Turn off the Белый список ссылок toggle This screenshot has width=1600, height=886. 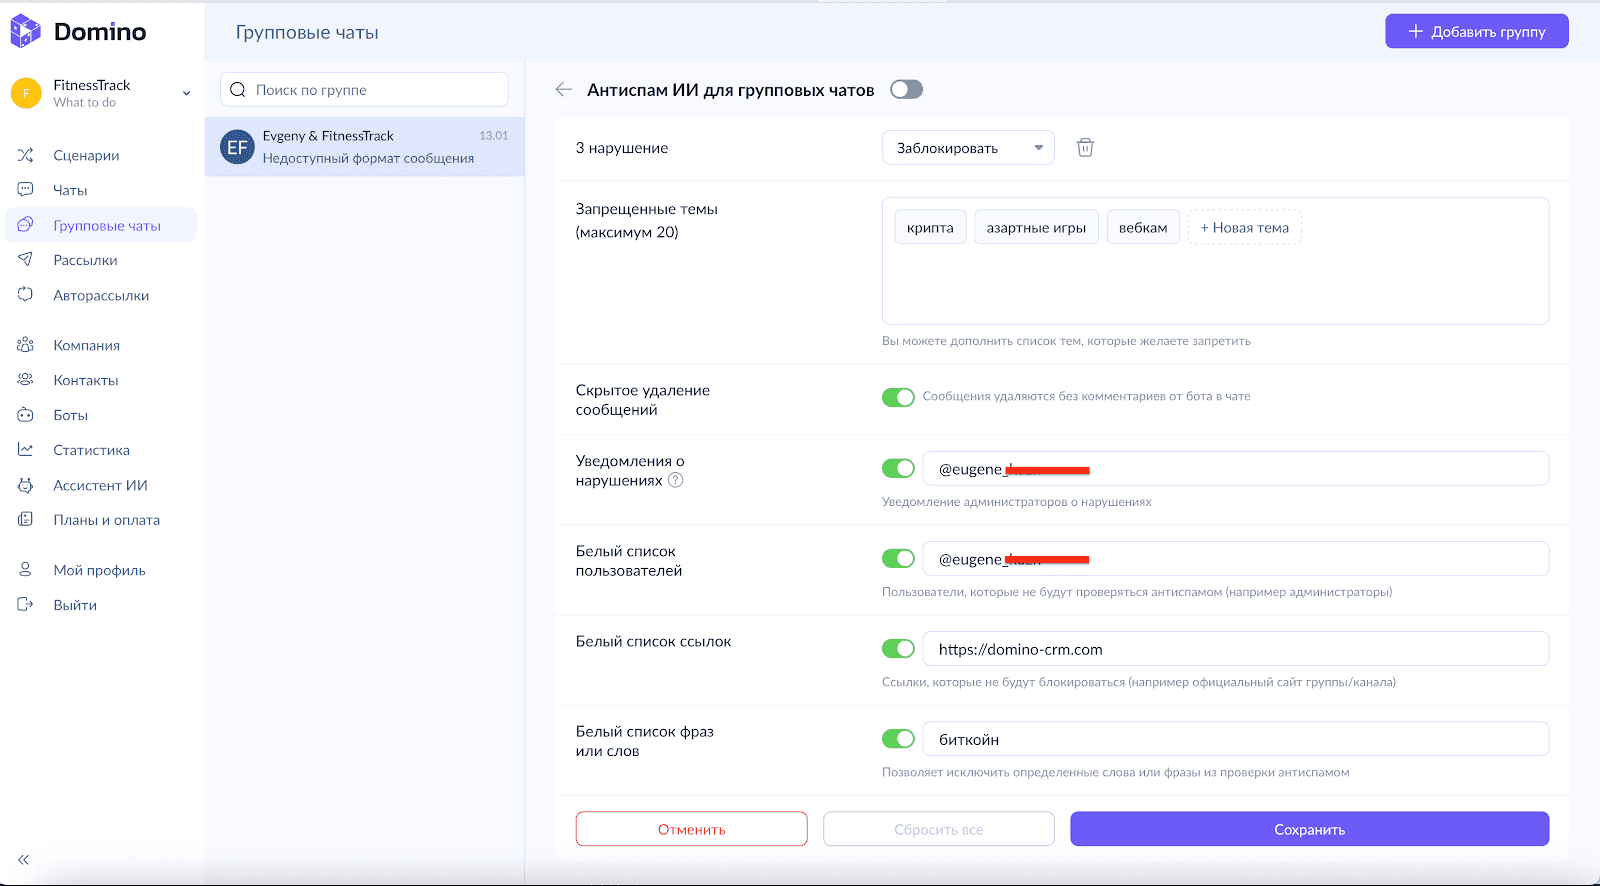(898, 649)
